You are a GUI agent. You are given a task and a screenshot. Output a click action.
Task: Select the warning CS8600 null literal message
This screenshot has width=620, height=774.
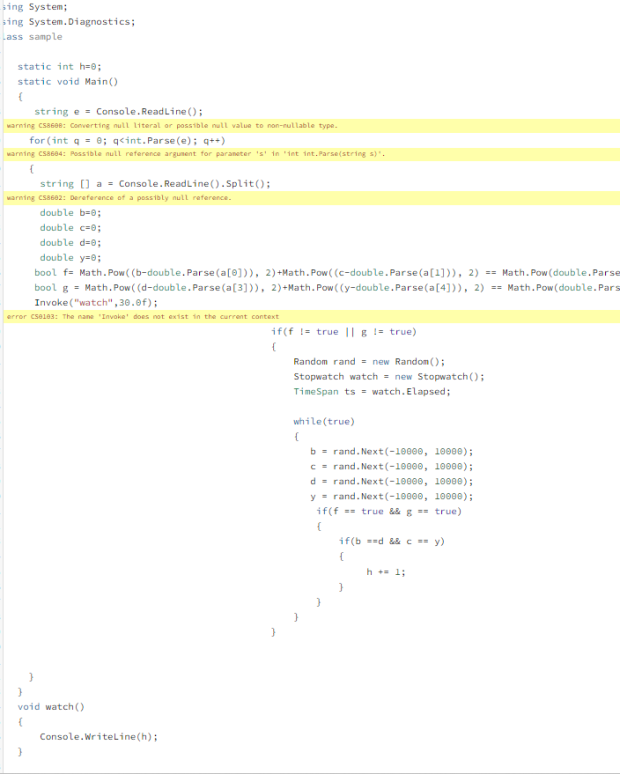point(172,126)
